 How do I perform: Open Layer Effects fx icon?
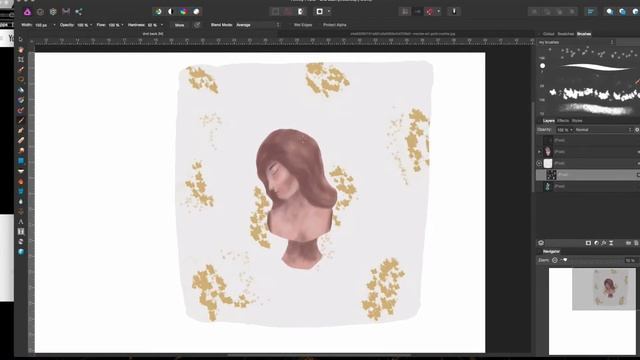click(x=604, y=243)
